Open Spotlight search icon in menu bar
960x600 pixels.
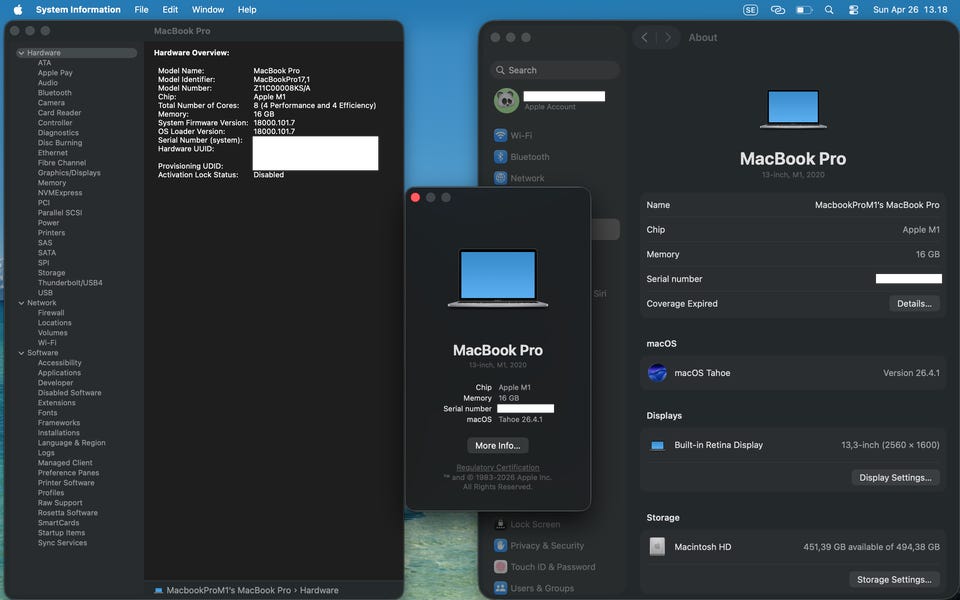(x=829, y=10)
